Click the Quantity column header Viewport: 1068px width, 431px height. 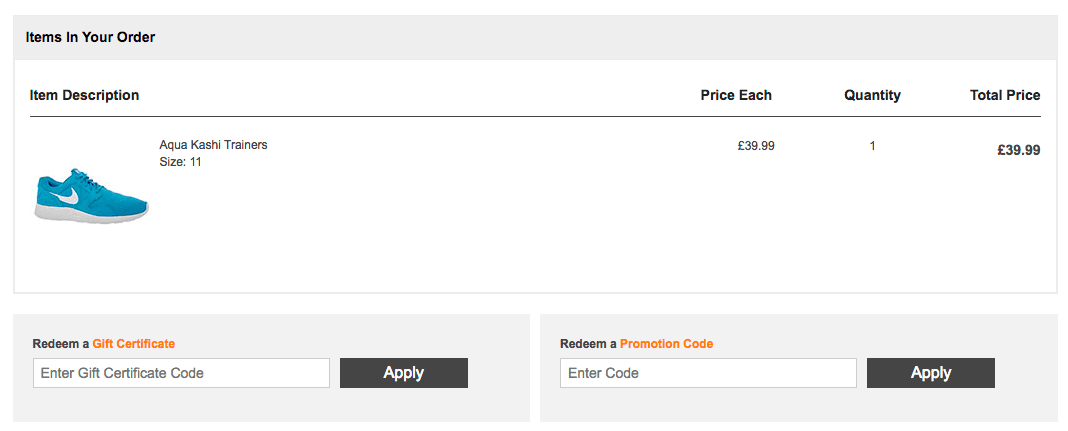point(872,96)
